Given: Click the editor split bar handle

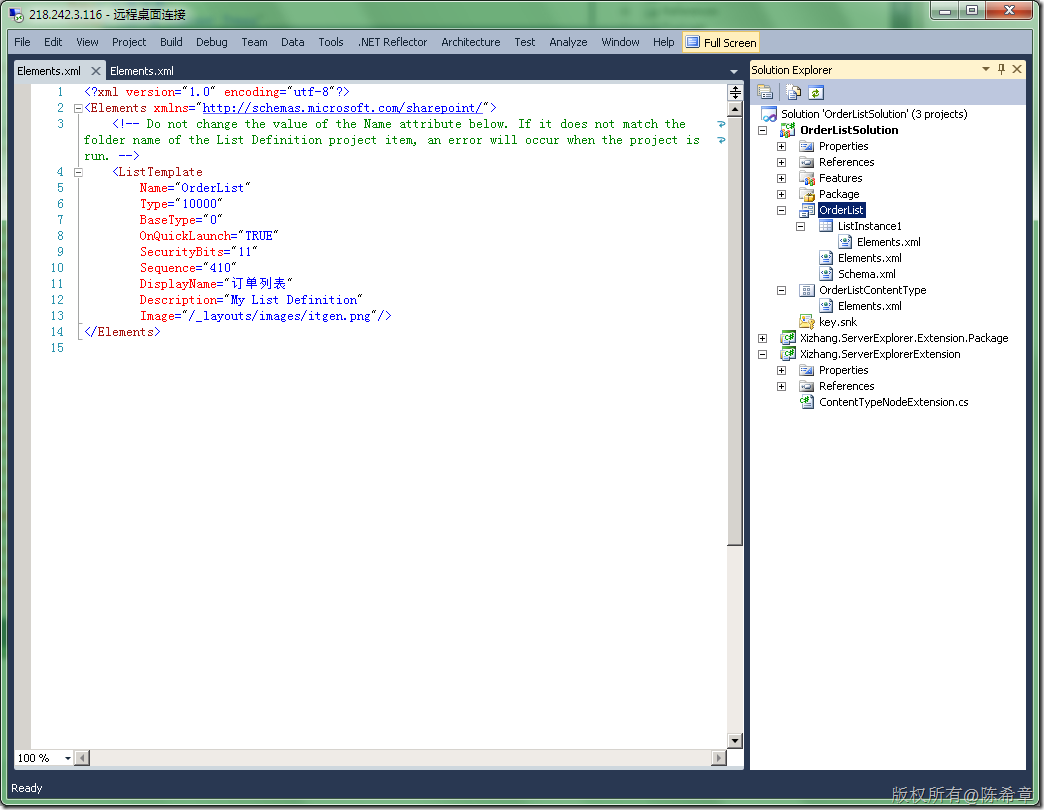Looking at the screenshot, I should tap(734, 93).
